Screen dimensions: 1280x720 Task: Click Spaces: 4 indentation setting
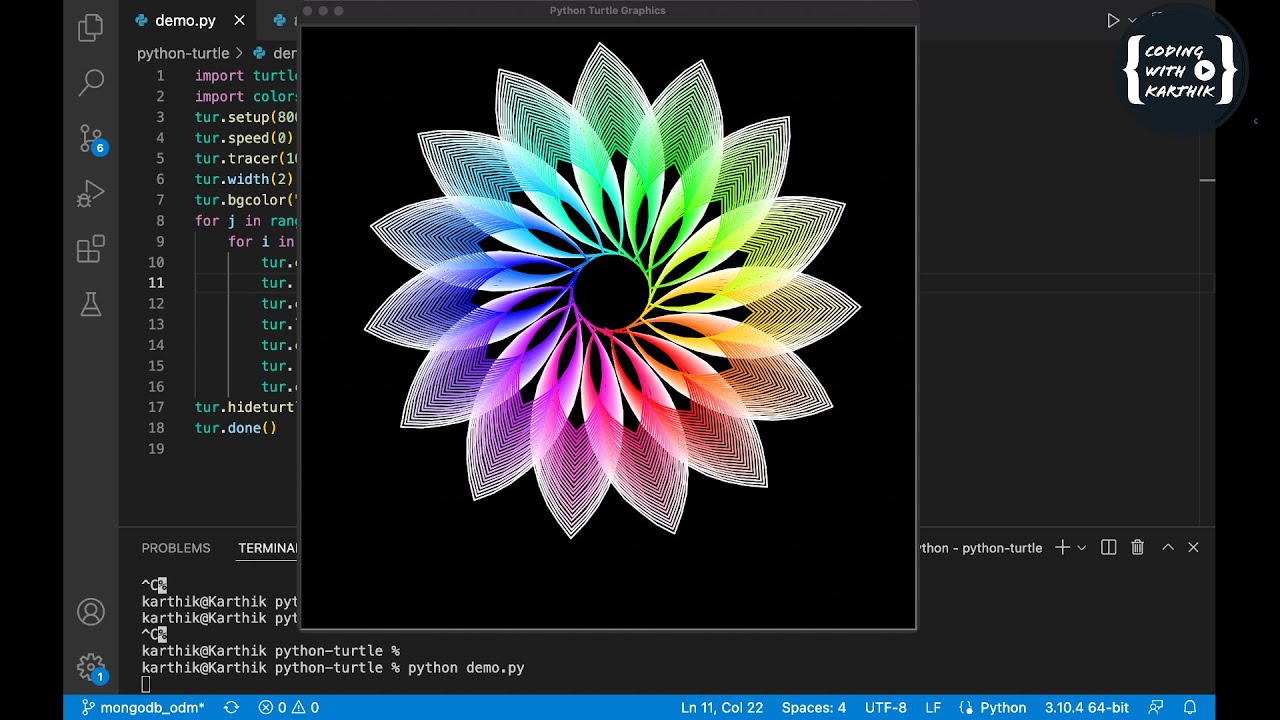813,707
